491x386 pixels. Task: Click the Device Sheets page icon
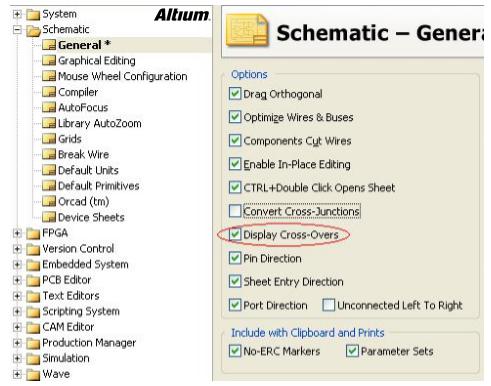coord(49,217)
